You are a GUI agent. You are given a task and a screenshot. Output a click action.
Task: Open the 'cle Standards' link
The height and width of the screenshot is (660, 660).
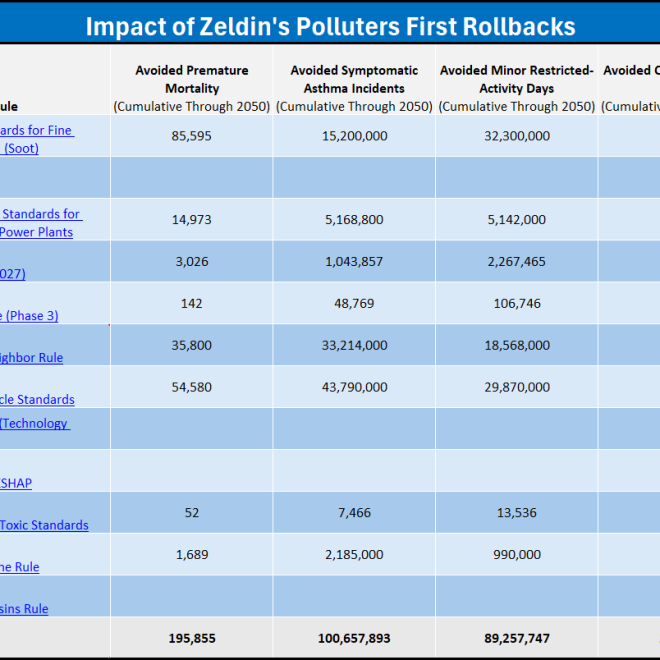pyautogui.click(x=37, y=399)
